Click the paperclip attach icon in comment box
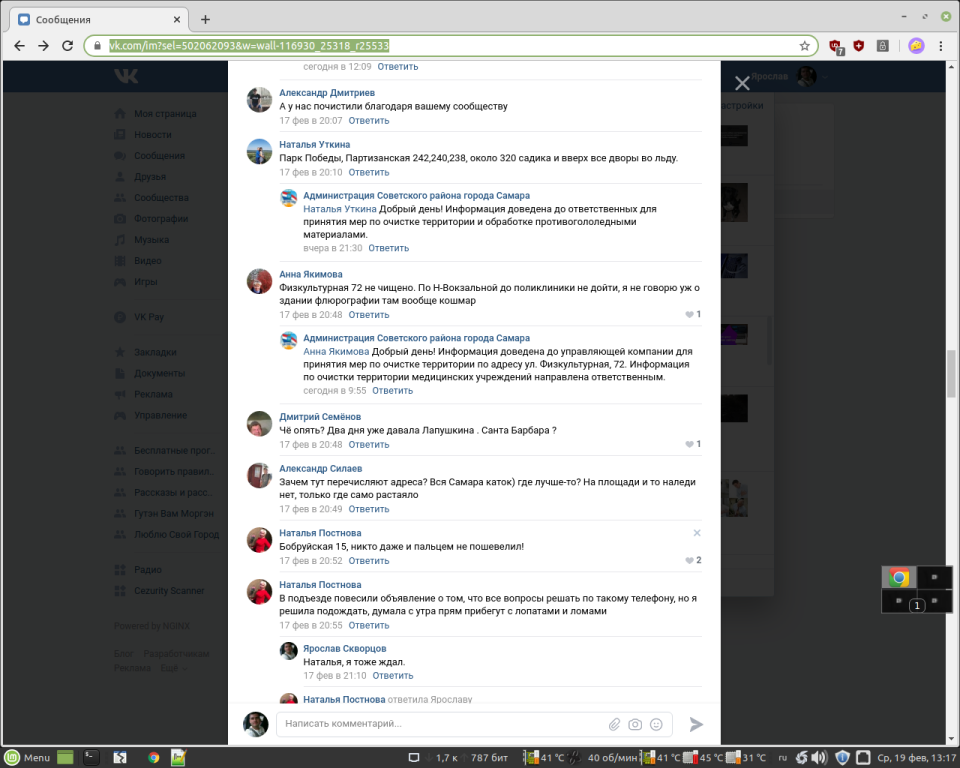 pos(615,724)
